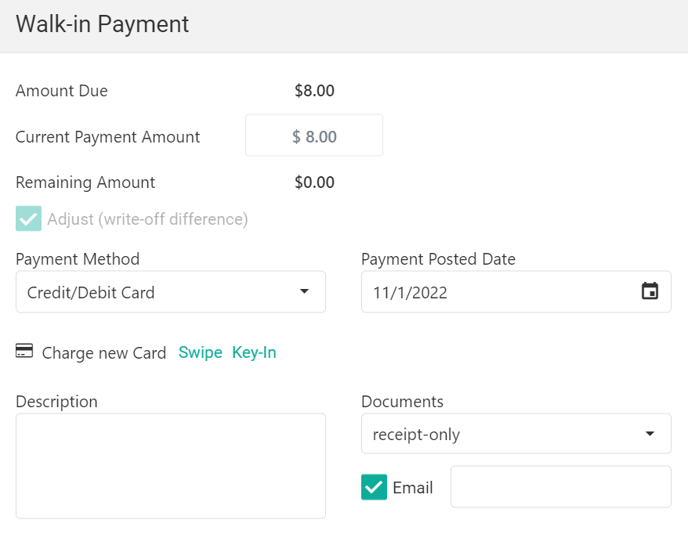Image resolution: width=688 pixels, height=556 pixels.
Task: Click the Charge new Card text
Action: (x=104, y=353)
